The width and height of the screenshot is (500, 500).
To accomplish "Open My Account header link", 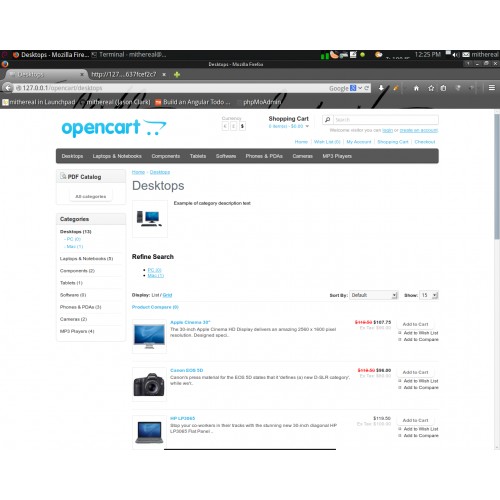I will click(359, 142).
